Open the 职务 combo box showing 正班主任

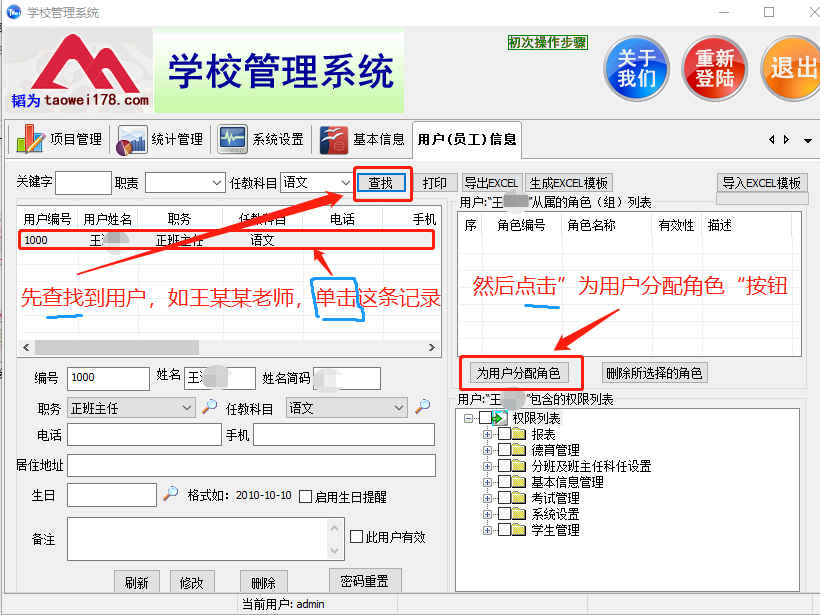click(x=130, y=408)
